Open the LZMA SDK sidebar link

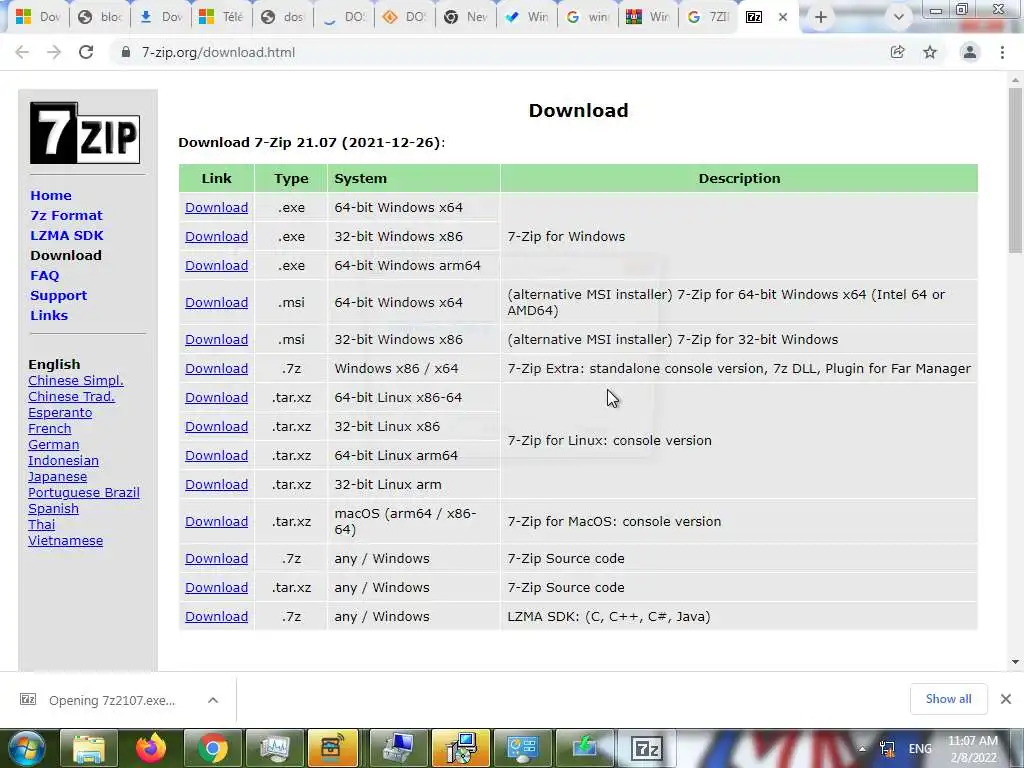[67, 235]
